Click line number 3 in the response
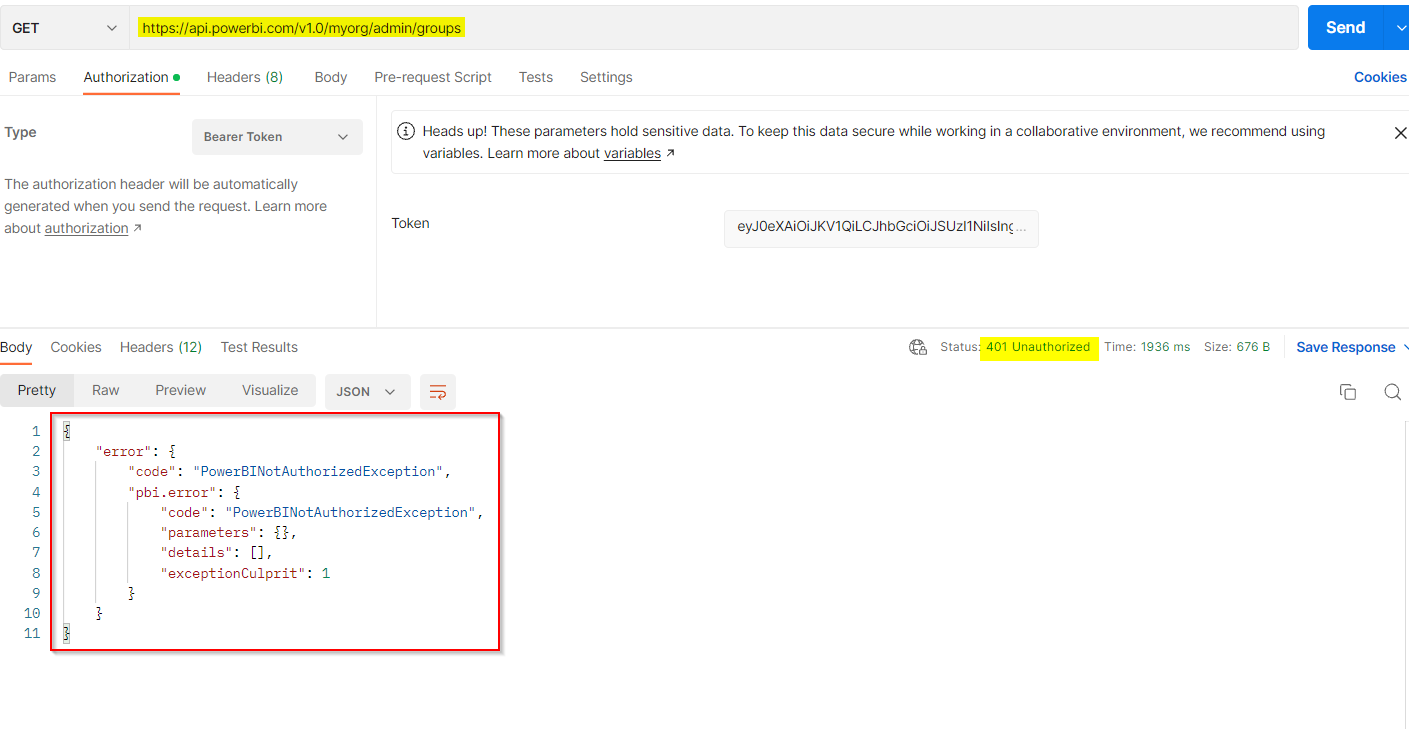The image size is (1409, 729). pyautogui.click(x=36, y=471)
